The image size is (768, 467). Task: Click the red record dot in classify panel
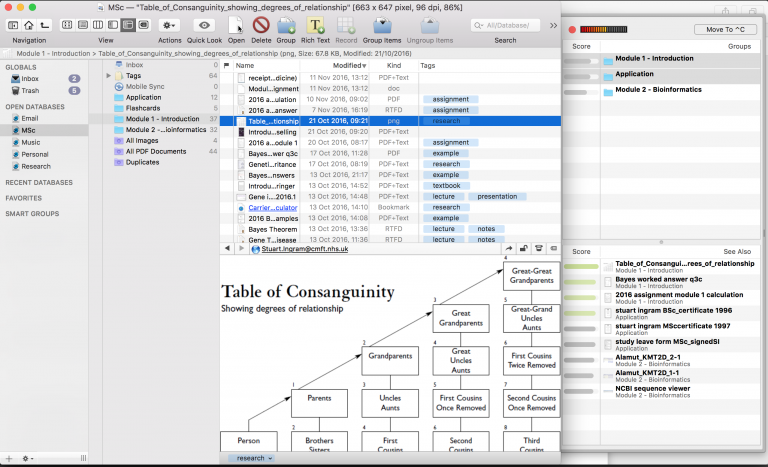pos(572,29)
